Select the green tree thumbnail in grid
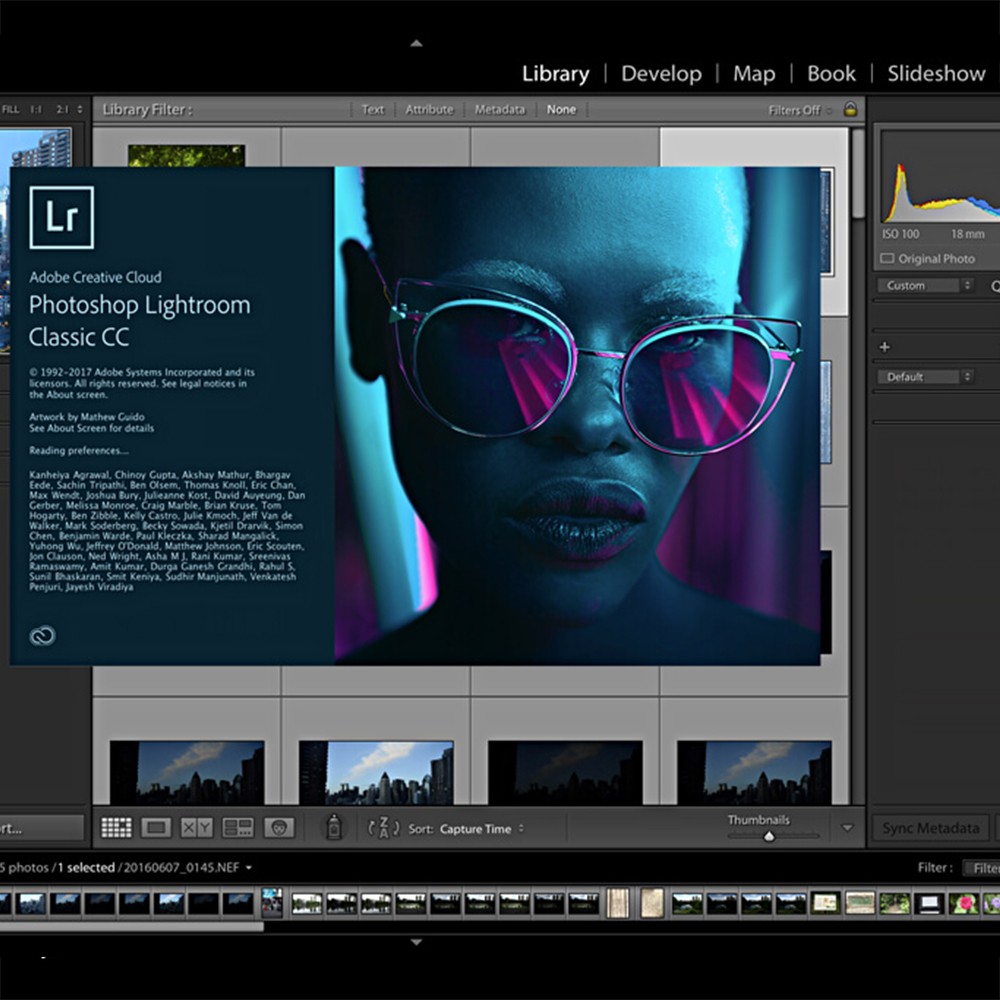This screenshot has height=1000, width=1000. pos(186,156)
